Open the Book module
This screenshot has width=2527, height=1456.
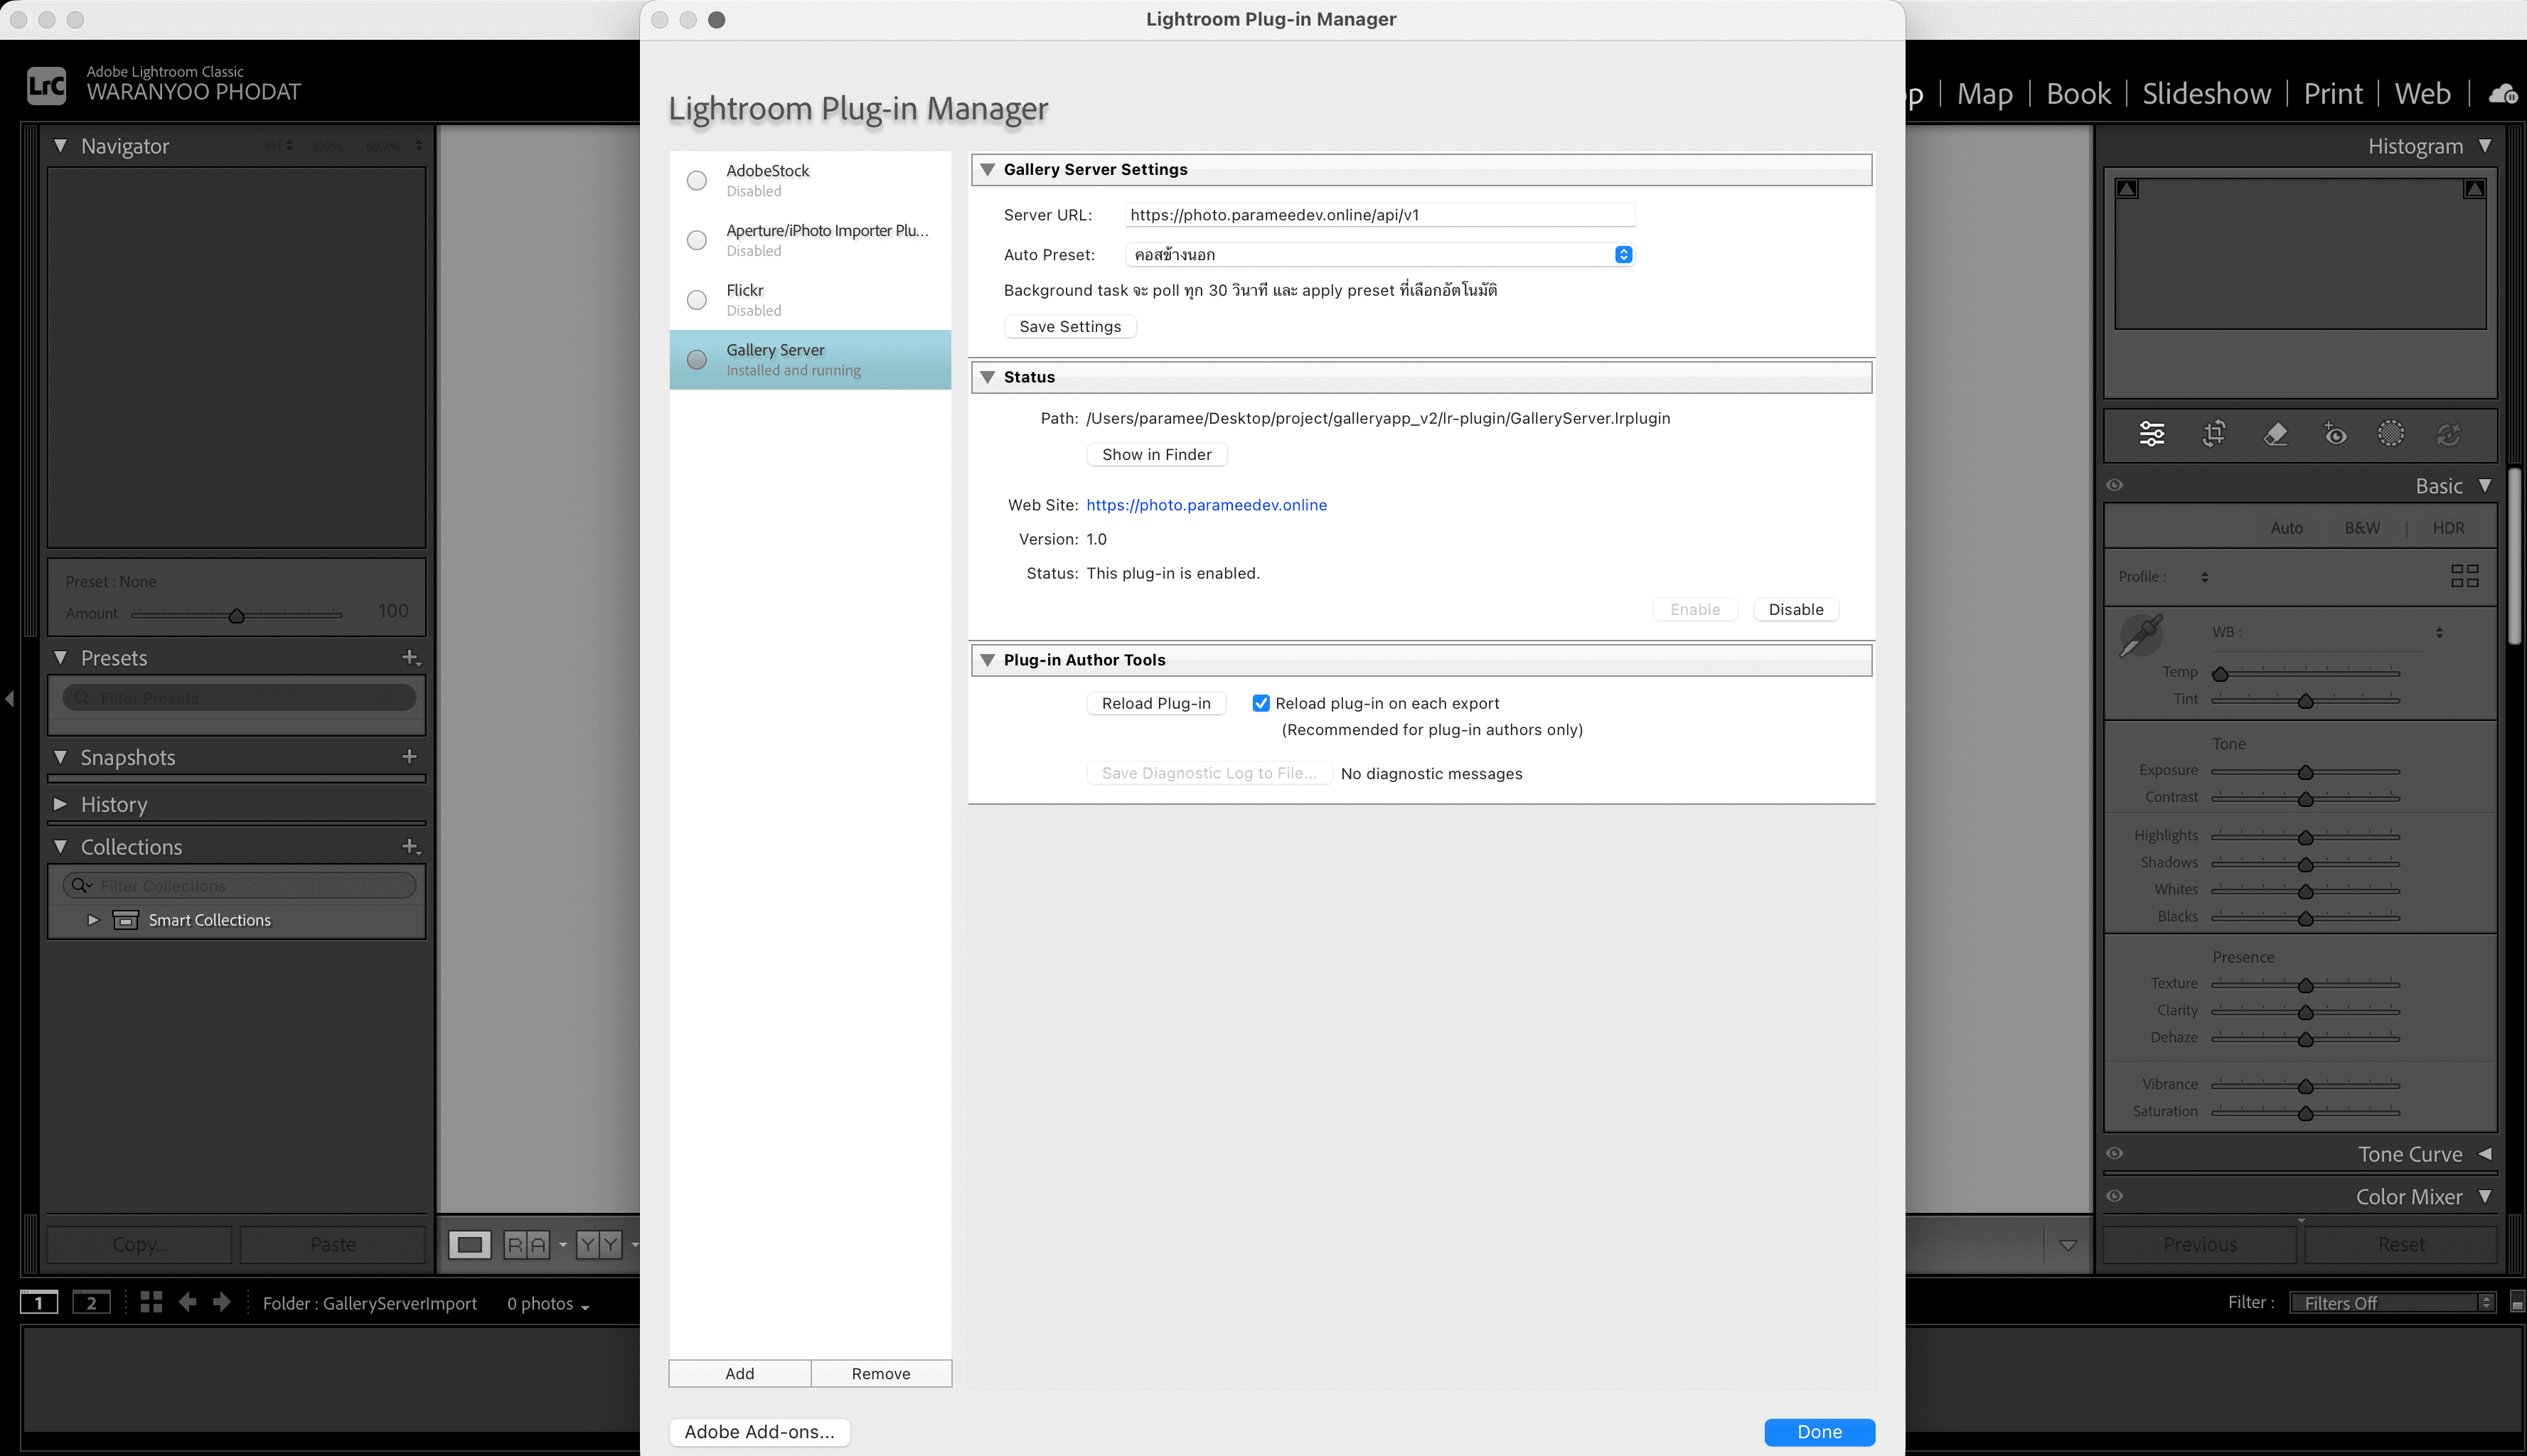(x=2078, y=93)
